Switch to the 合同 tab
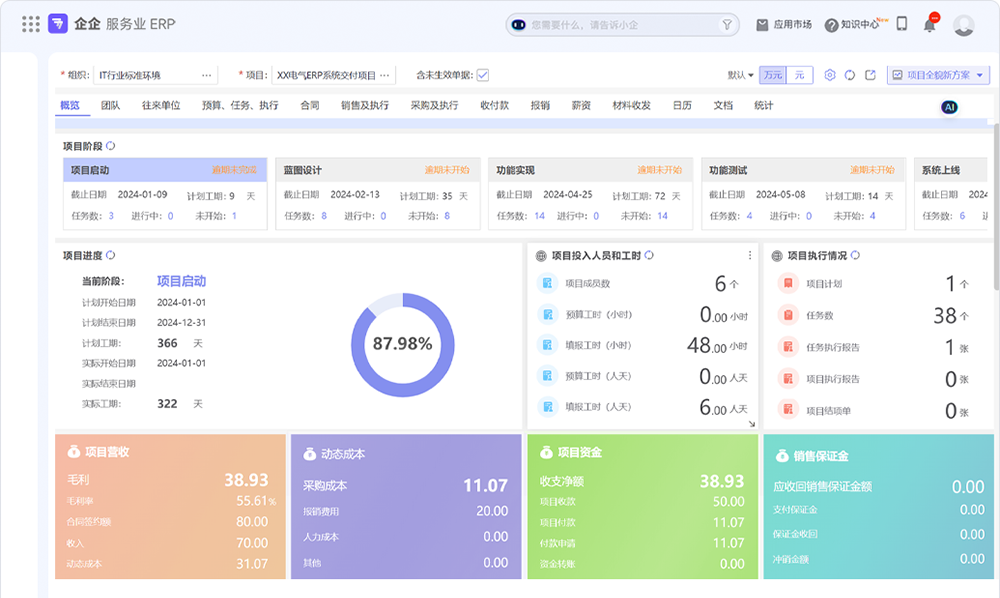The width and height of the screenshot is (1000, 598). [x=310, y=105]
